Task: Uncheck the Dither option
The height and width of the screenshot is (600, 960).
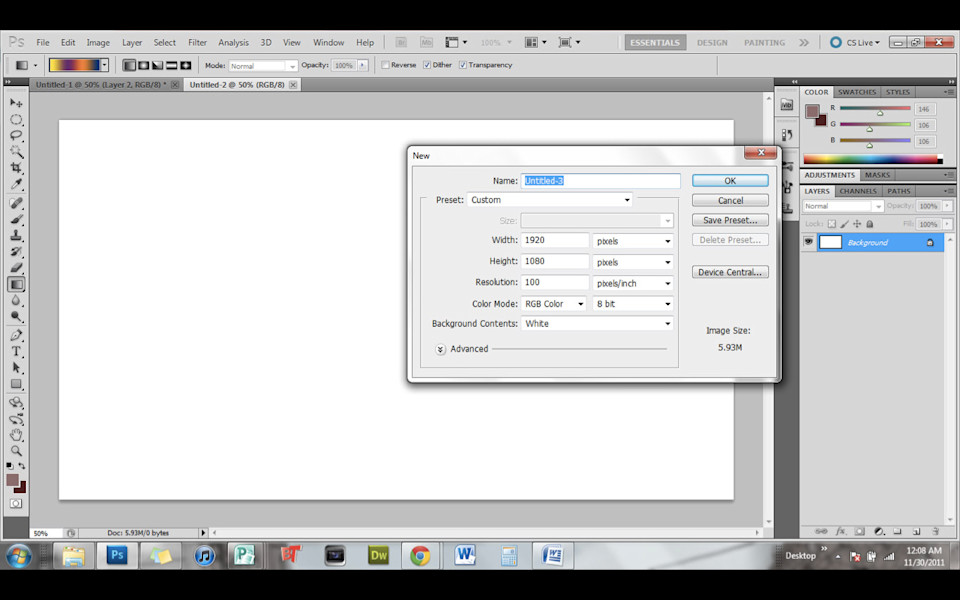Action: coord(427,65)
